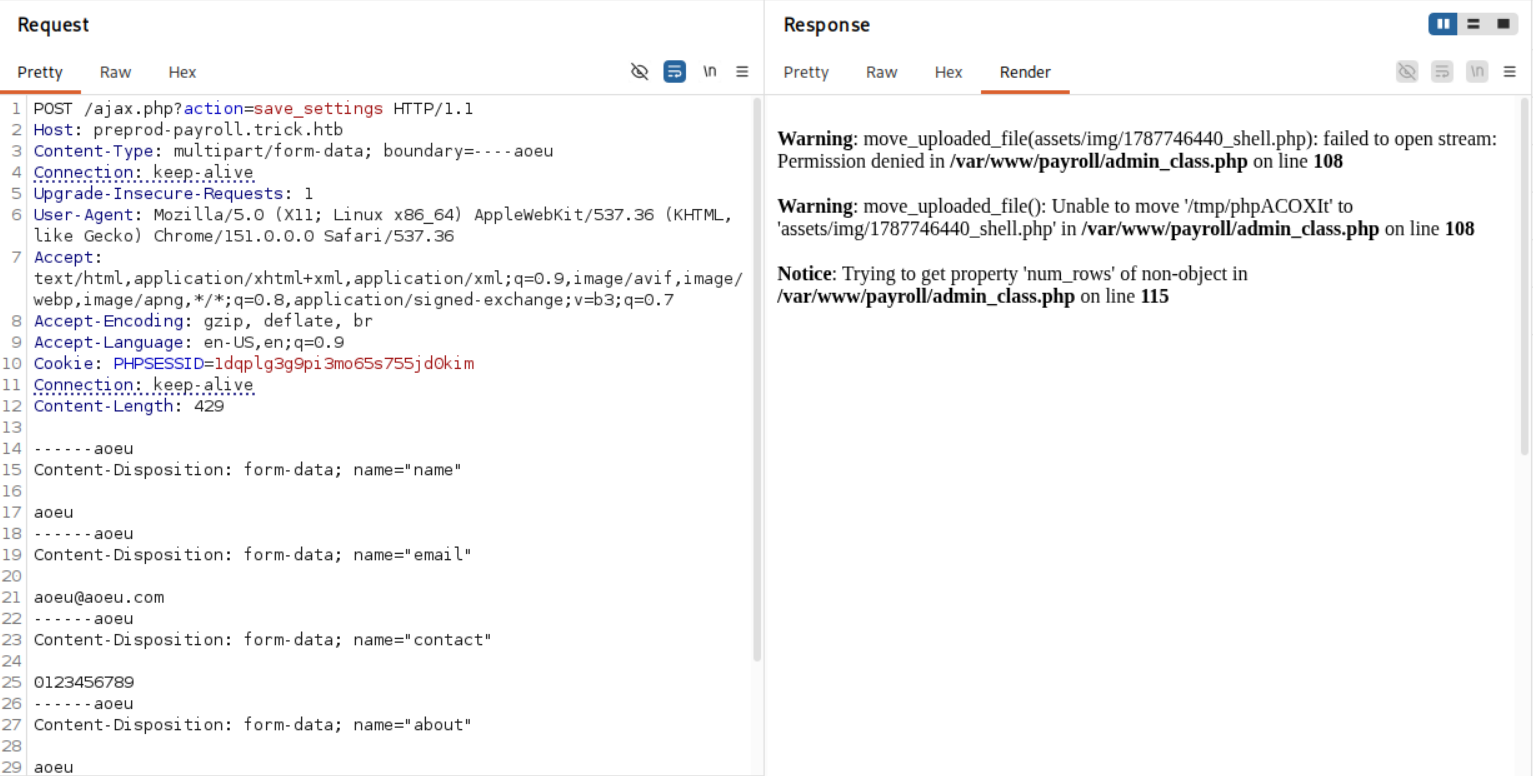The image size is (1533, 776).
Task: Switch to Response Raw tab
Action: click(x=881, y=72)
